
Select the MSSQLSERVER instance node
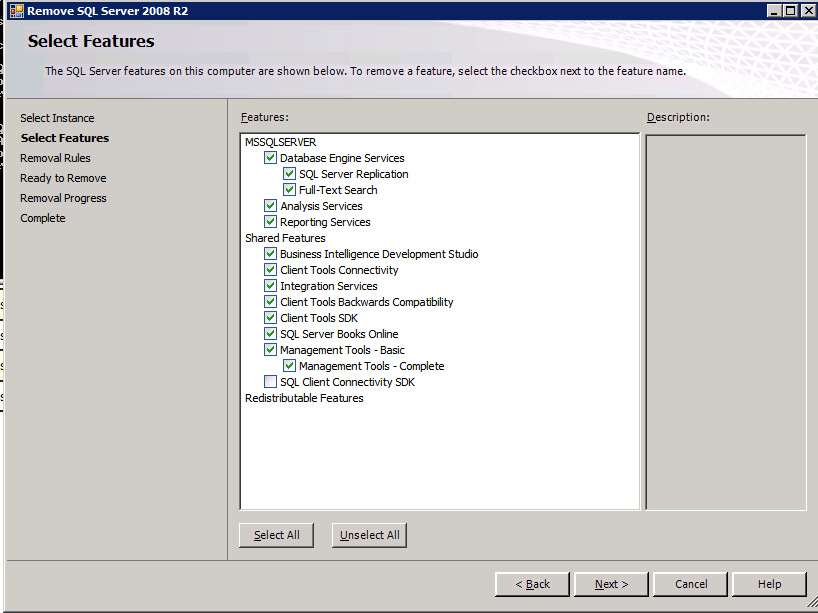pyautogui.click(x=281, y=142)
